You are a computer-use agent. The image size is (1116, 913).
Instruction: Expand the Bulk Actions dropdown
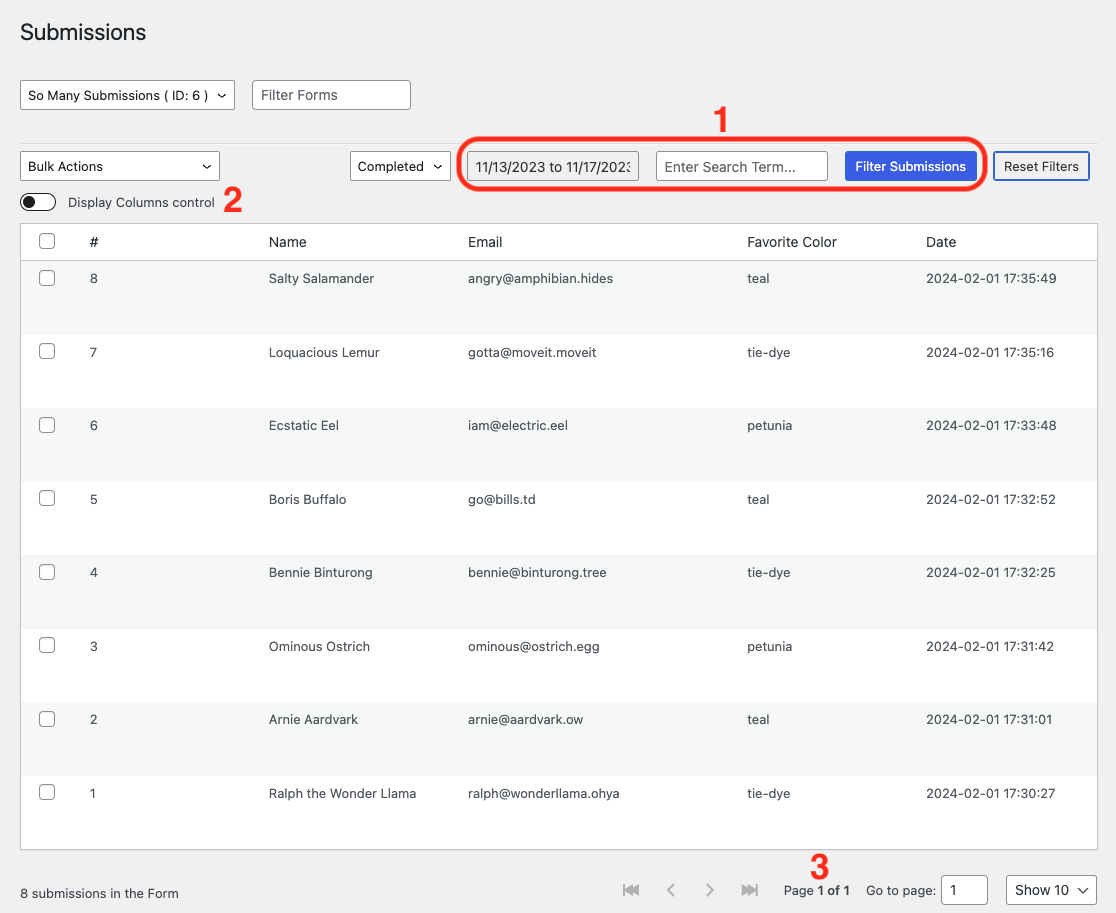119,166
